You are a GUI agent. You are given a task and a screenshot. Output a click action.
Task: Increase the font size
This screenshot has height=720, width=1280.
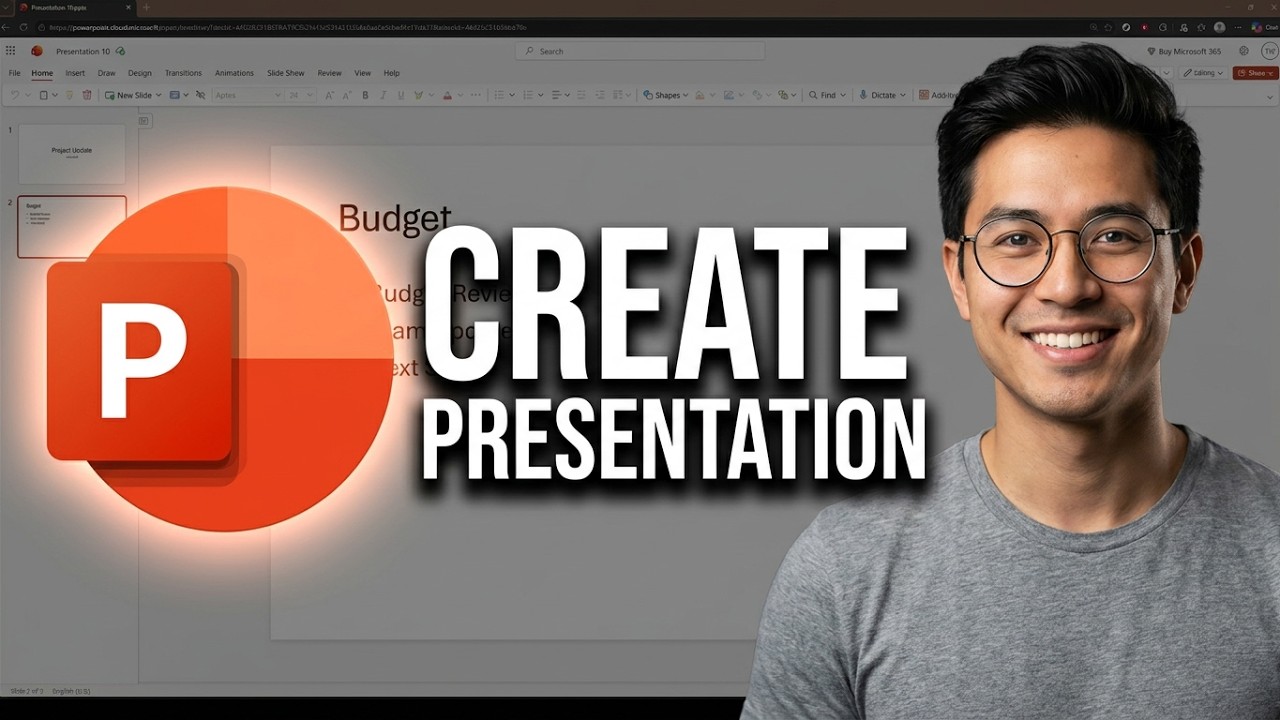coord(329,95)
